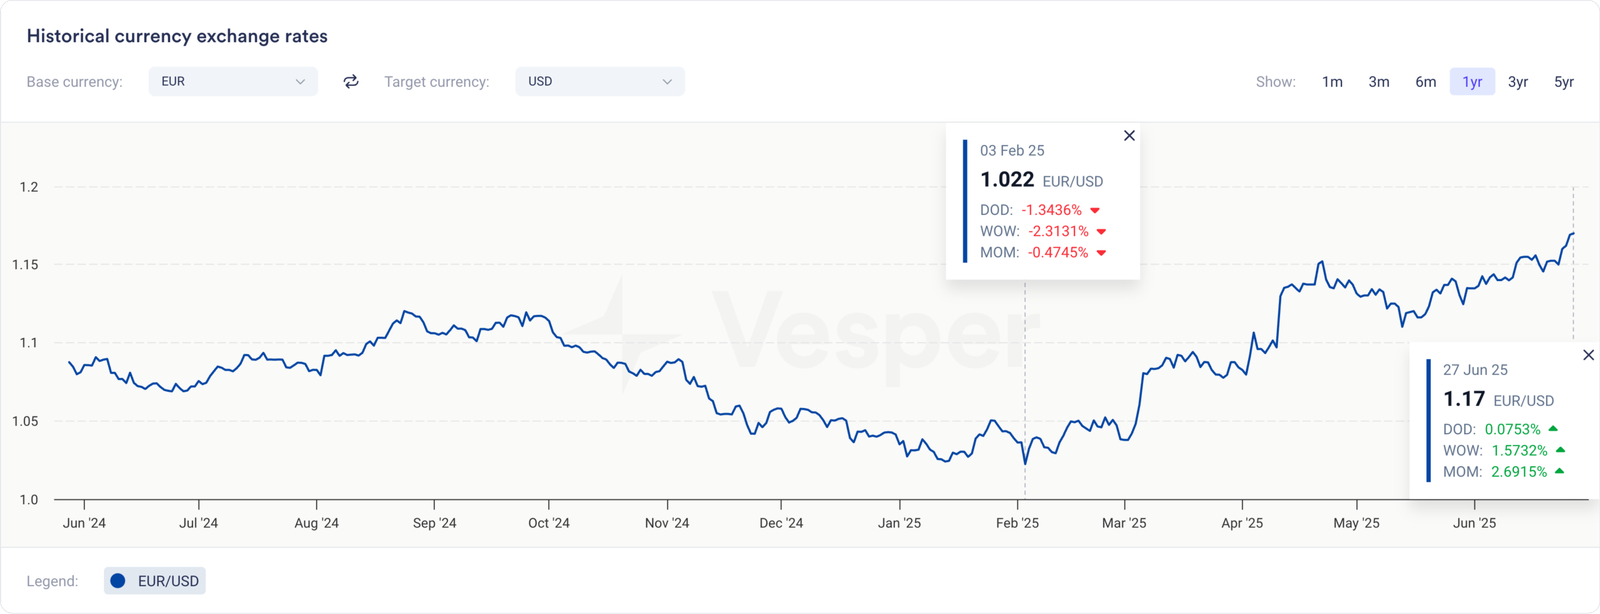Show the 1m time range
Screen dimensions: 1600x614
coord(1332,82)
